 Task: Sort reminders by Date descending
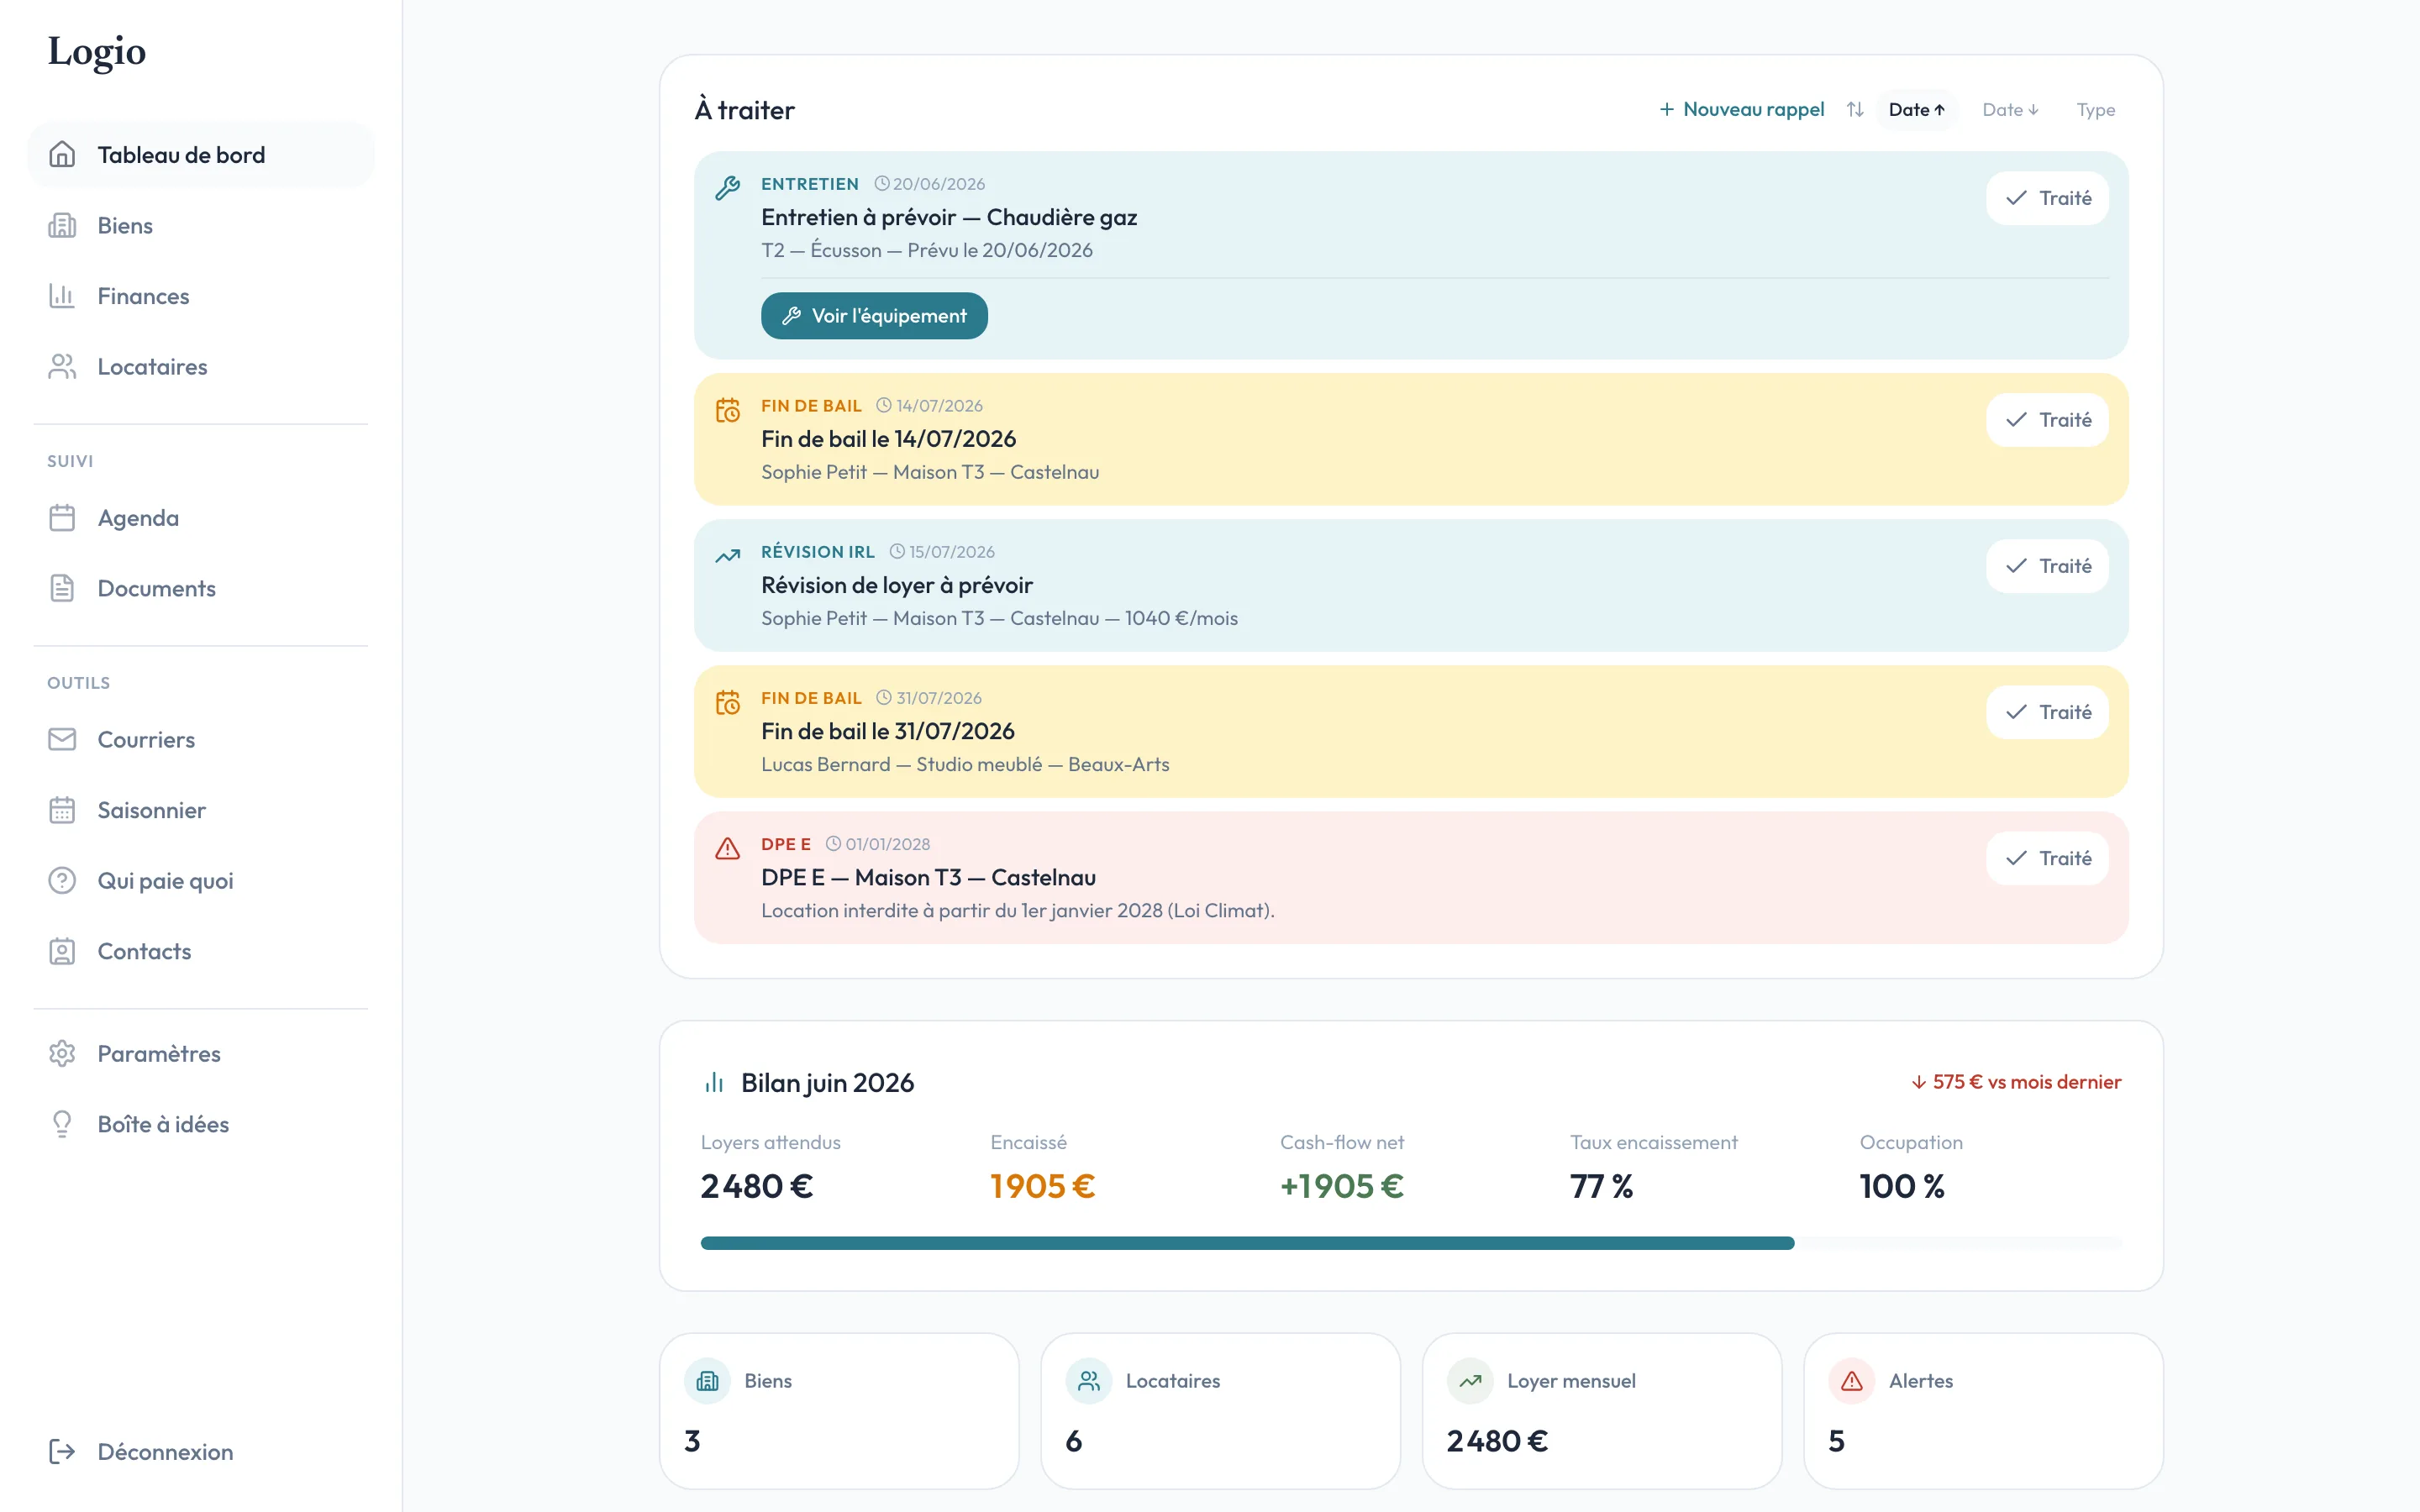2010,109
